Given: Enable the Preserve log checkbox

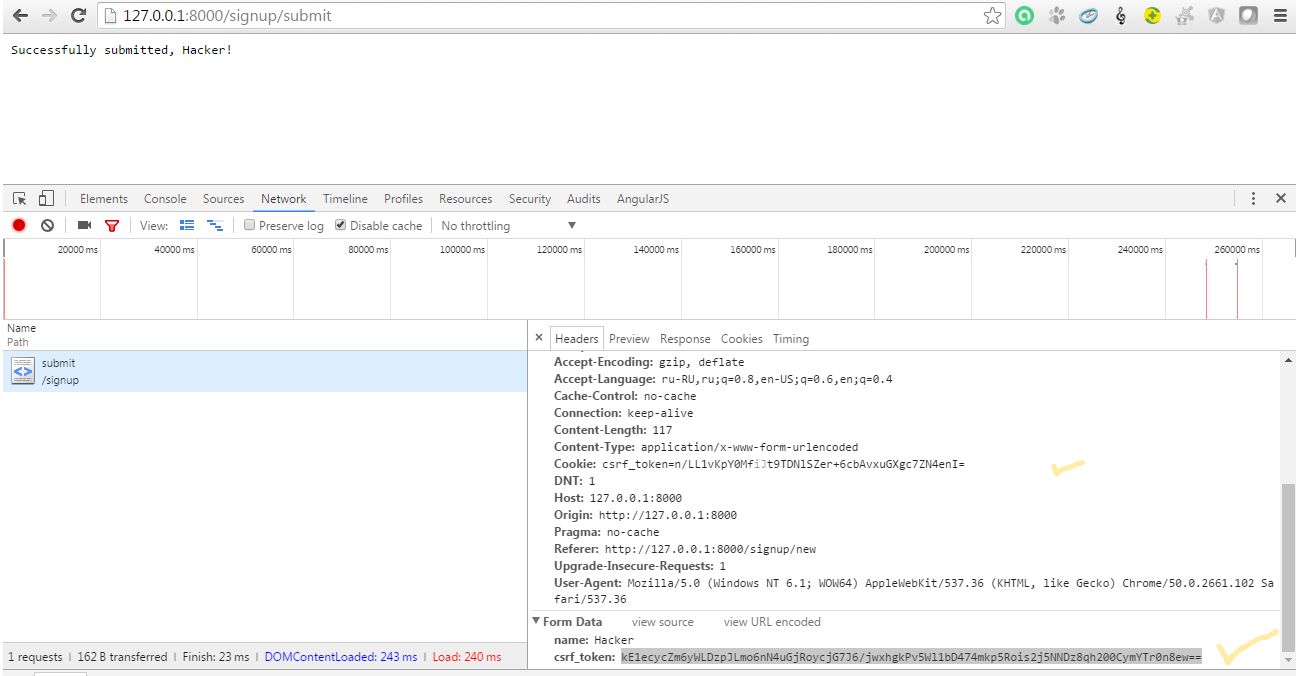Looking at the screenshot, I should click(250, 225).
